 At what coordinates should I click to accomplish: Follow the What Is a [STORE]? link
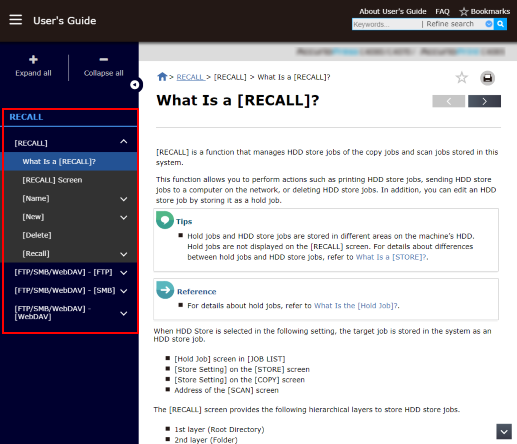point(391,257)
